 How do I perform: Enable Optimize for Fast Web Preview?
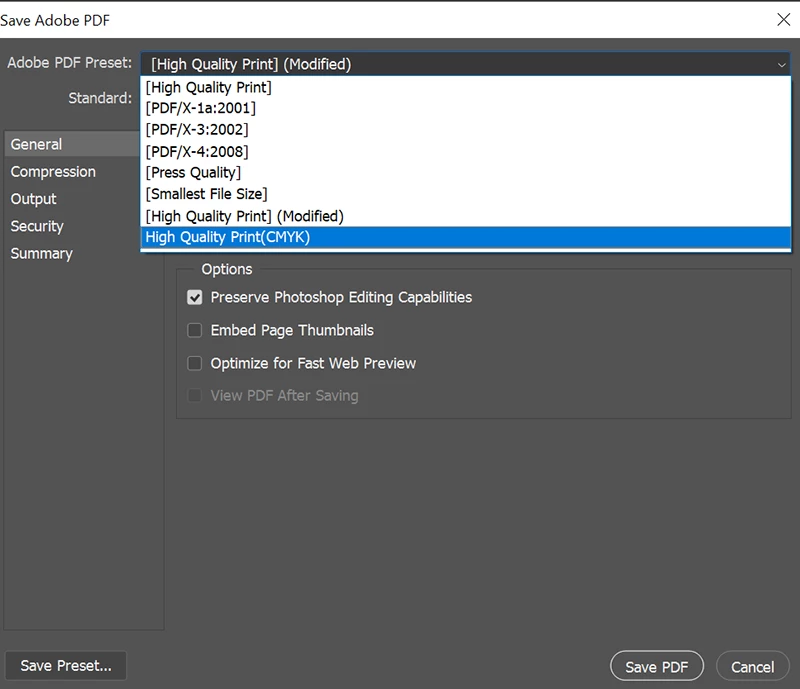[194, 363]
